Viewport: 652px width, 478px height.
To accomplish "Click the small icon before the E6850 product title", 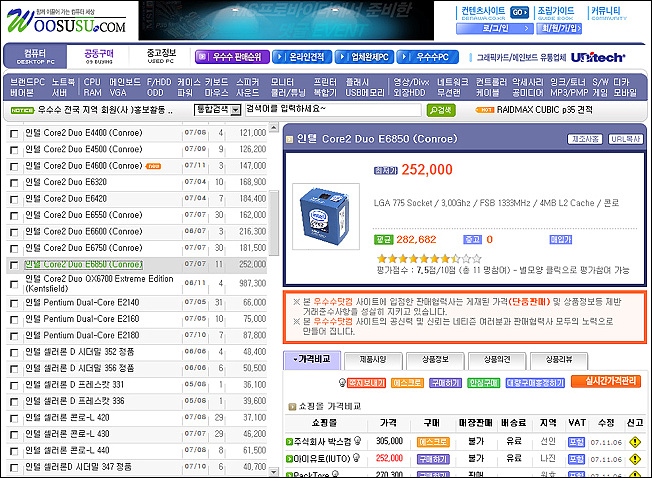I will (x=289, y=139).
